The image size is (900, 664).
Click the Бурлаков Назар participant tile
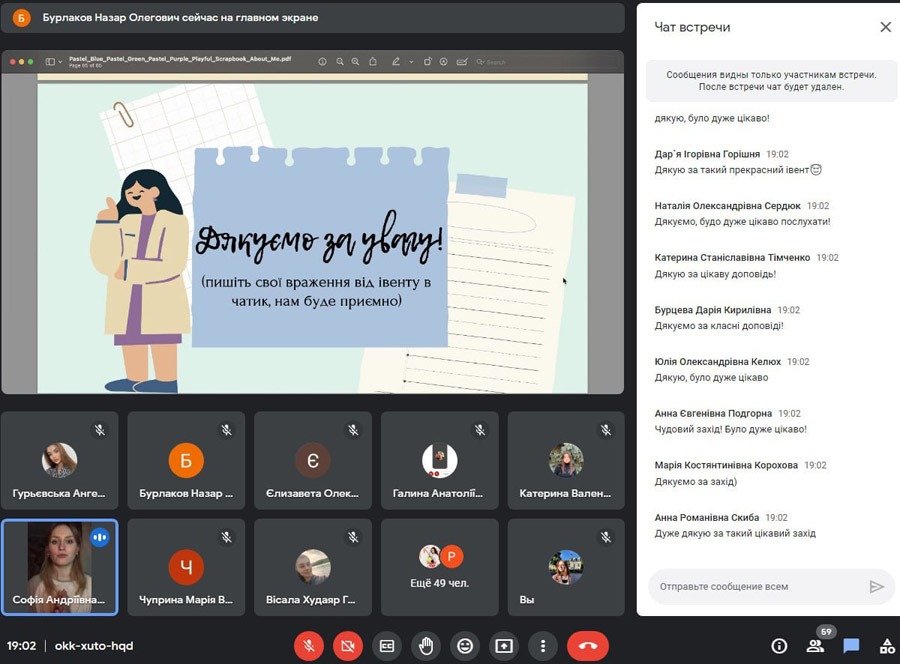(x=186, y=461)
